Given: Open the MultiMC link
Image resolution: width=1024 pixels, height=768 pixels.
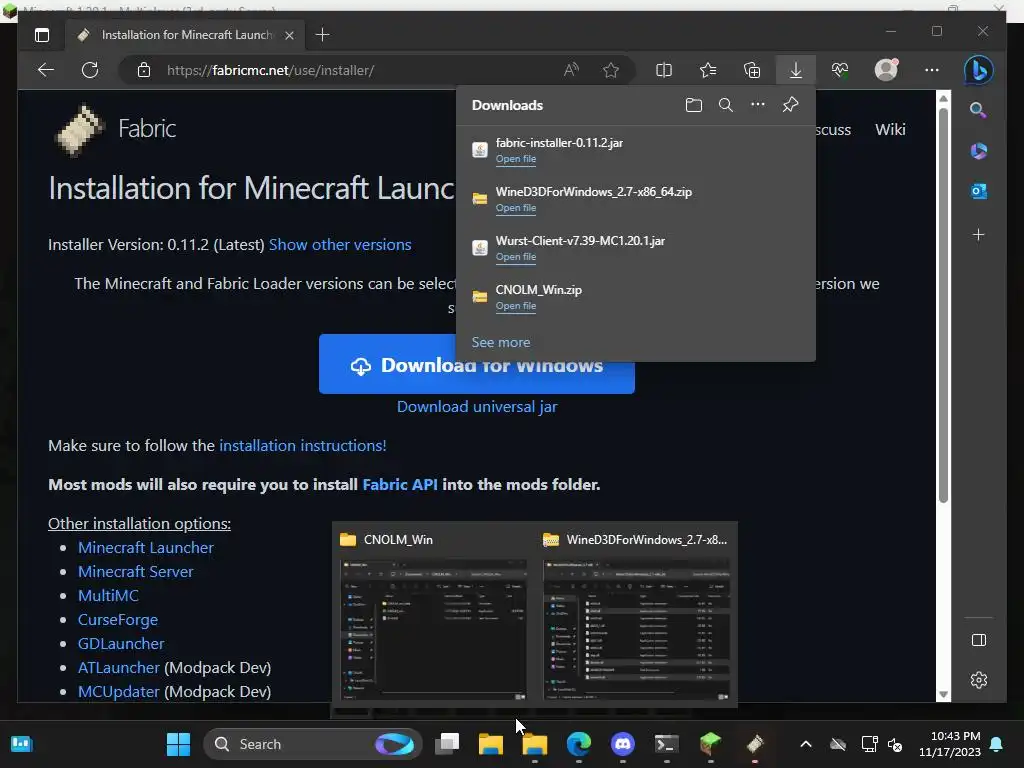Looking at the screenshot, I should [x=108, y=596].
